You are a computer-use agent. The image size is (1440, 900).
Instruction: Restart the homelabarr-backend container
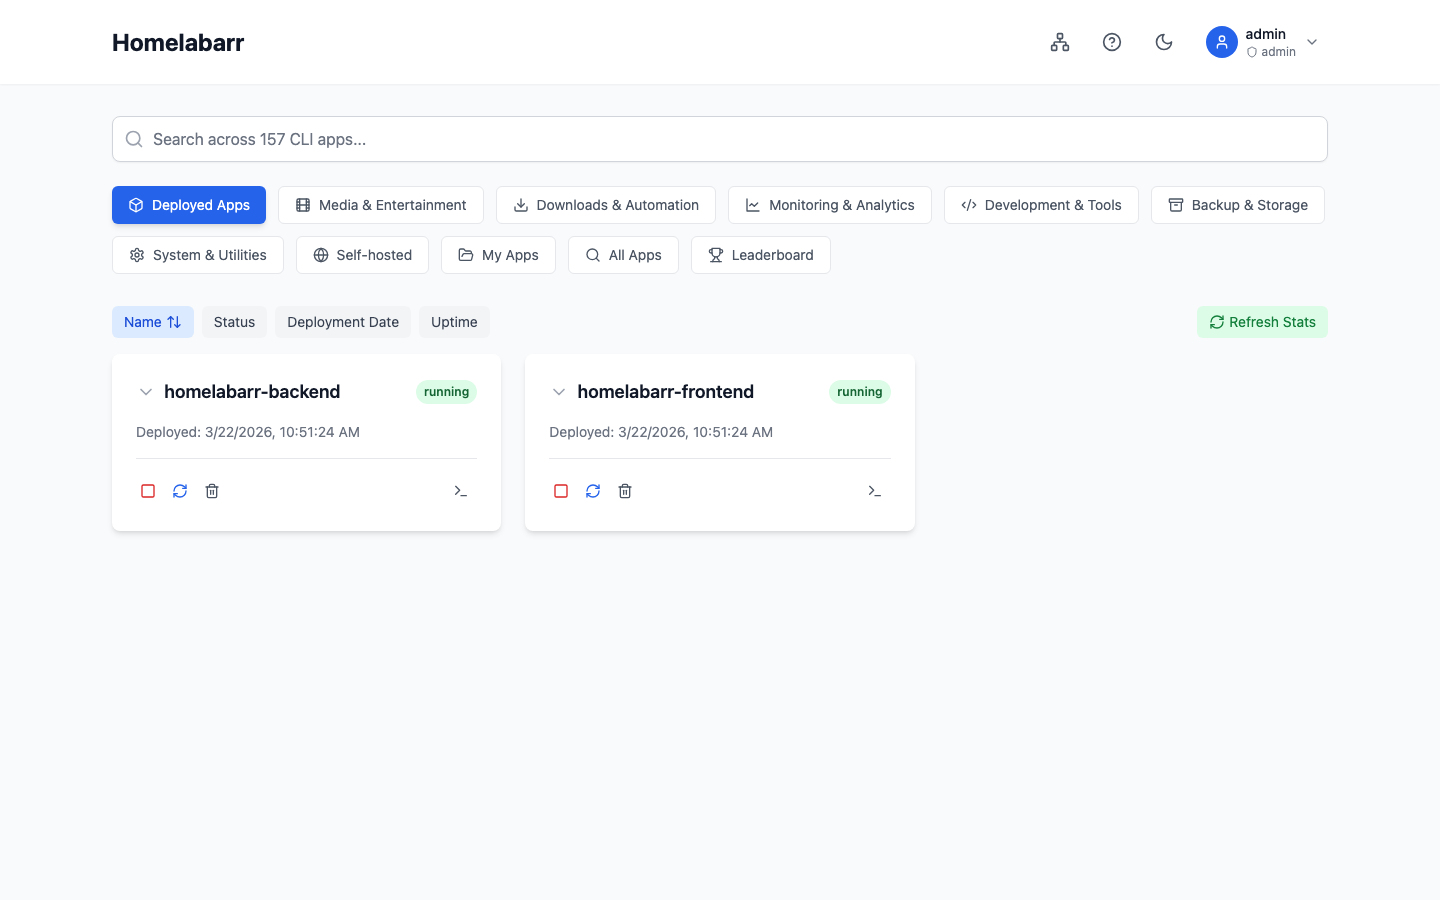coord(180,491)
